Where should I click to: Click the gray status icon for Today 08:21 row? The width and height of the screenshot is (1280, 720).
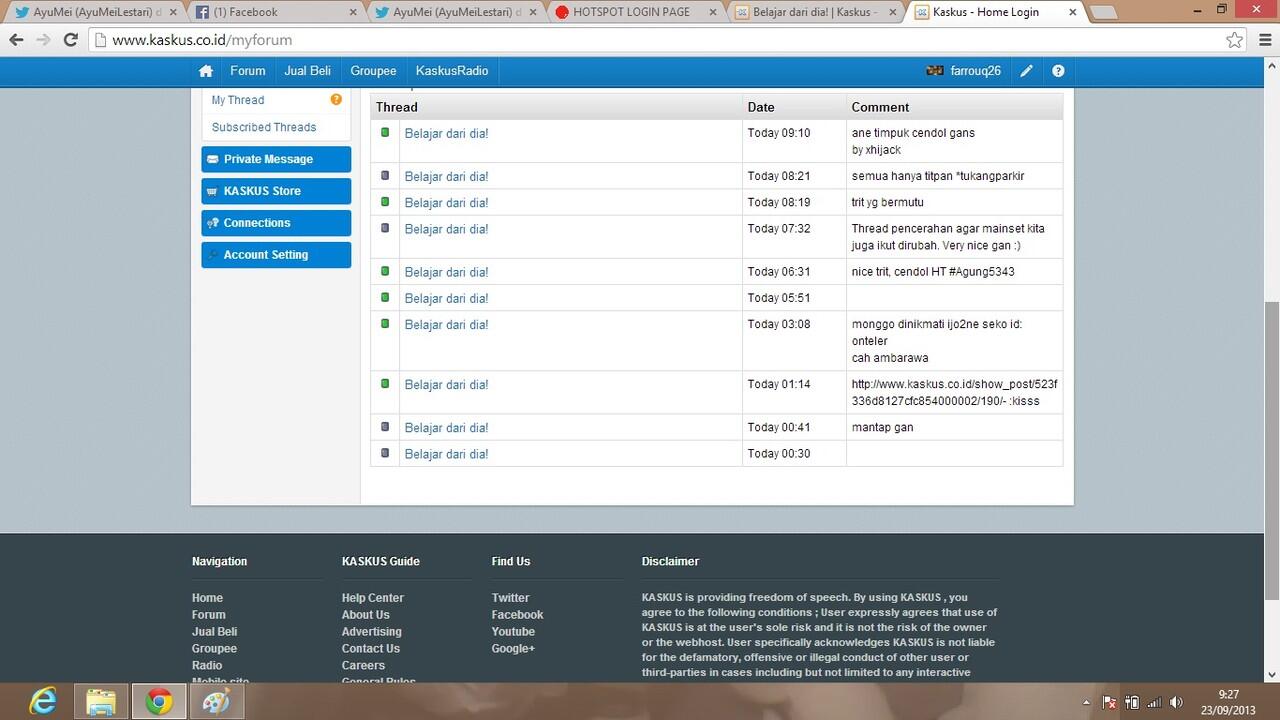[x=385, y=175]
